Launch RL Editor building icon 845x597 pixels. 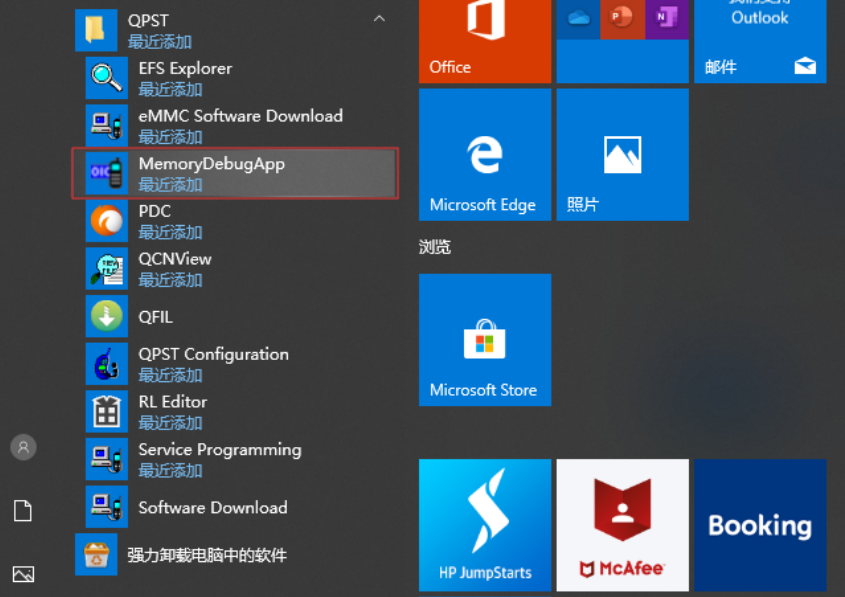pyautogui.click(x=107, y=411)
